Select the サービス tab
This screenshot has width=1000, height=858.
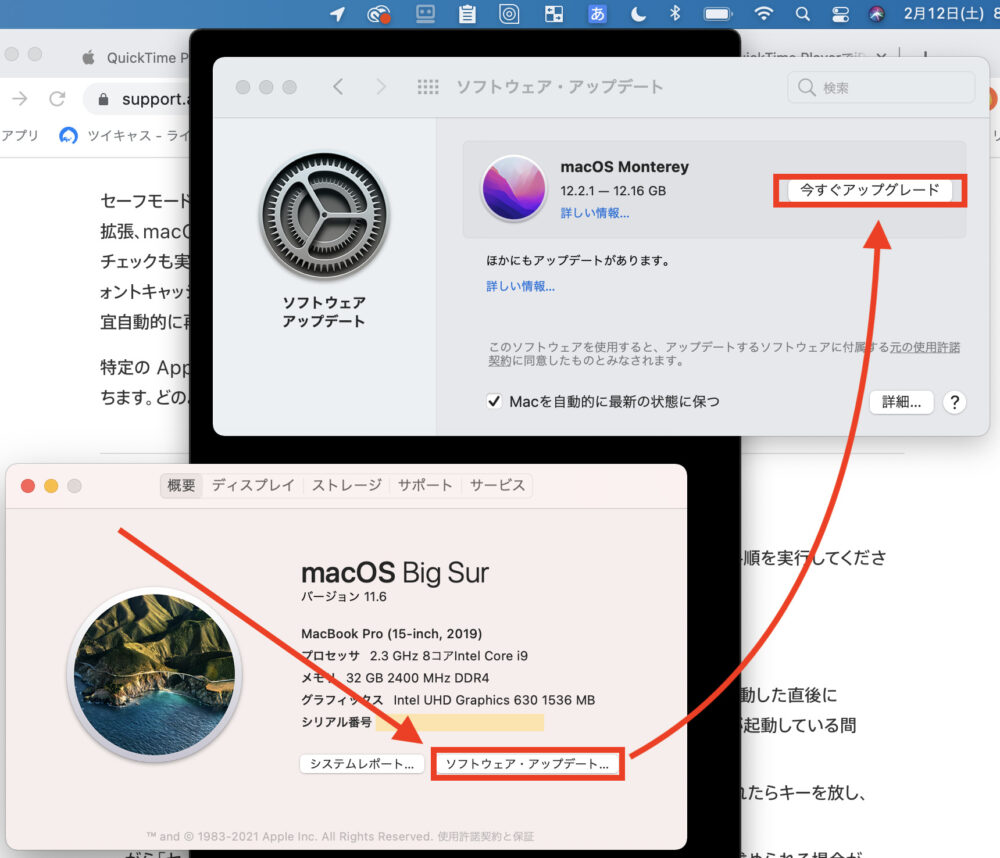coord(497,485)
